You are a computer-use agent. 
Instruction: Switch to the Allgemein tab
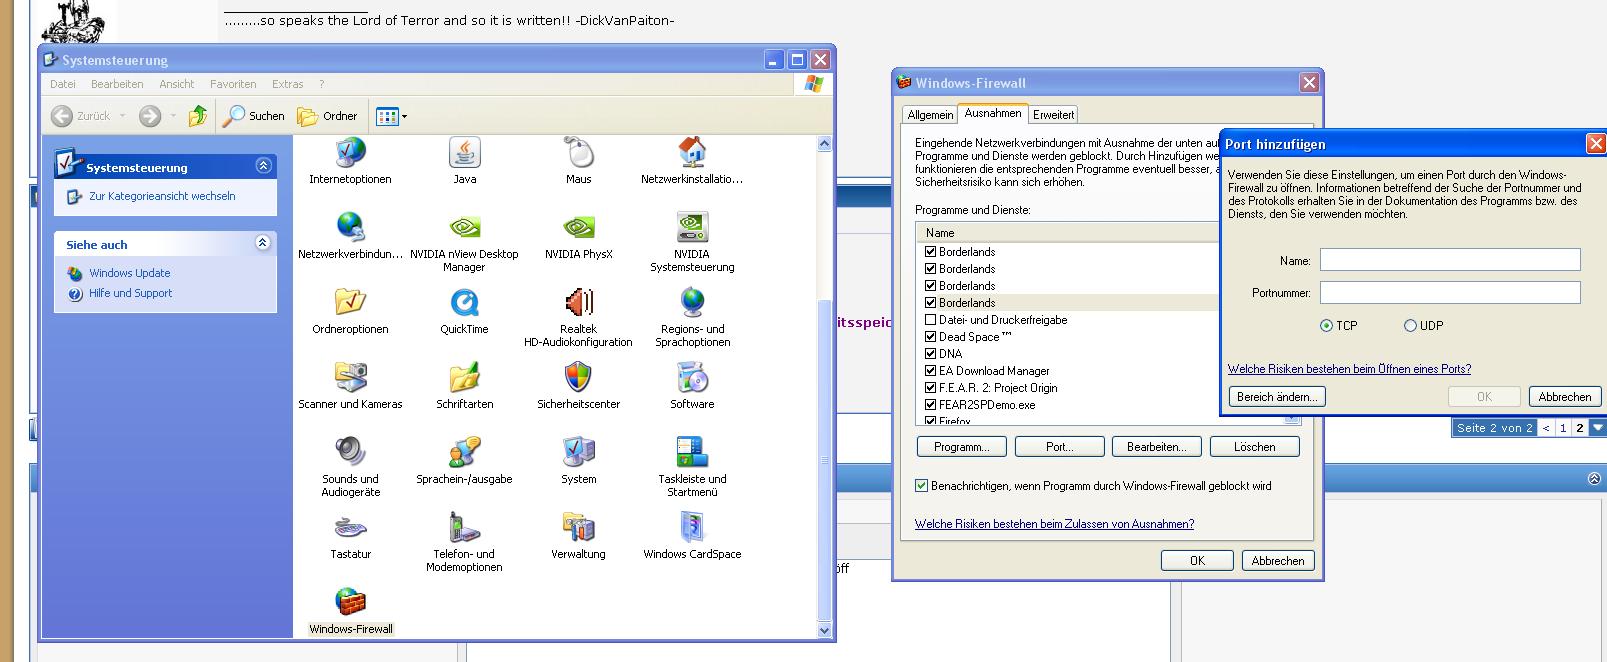(930, 115)
